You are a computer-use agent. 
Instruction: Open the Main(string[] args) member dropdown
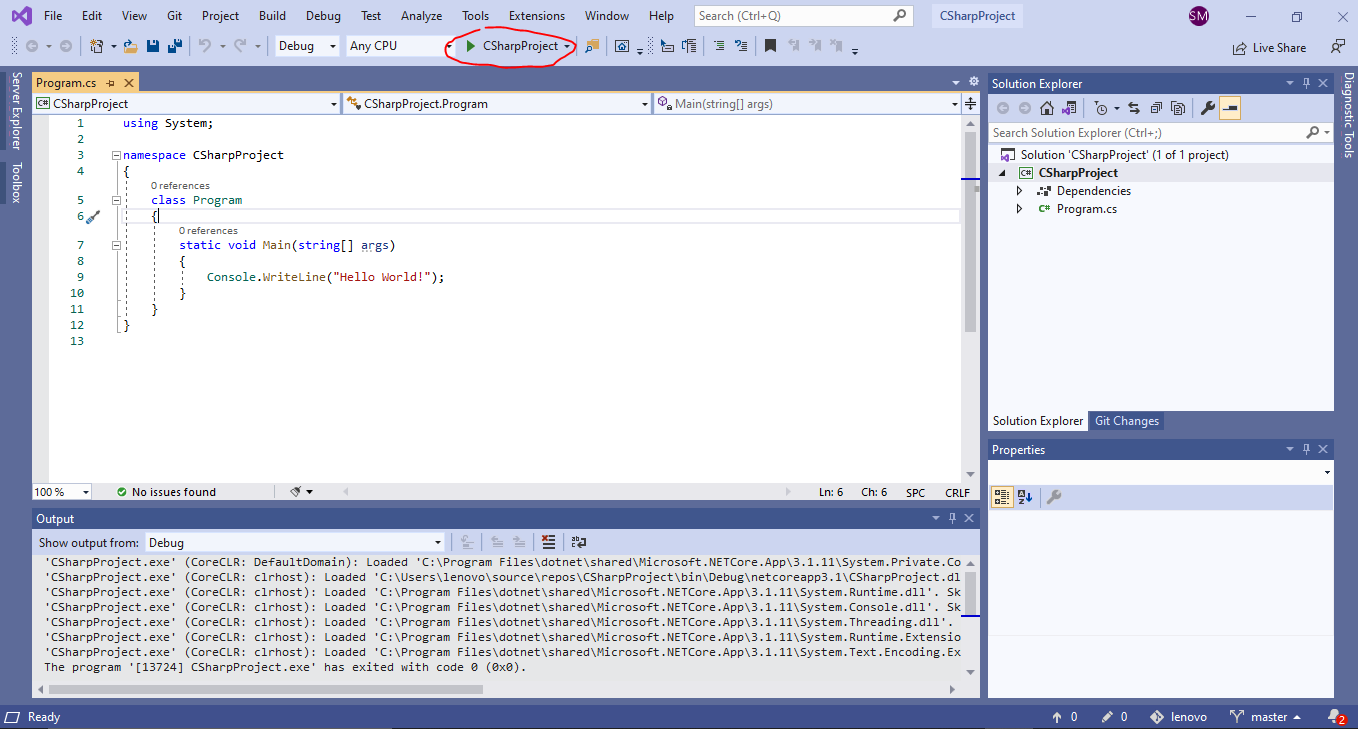click(808, 103)
